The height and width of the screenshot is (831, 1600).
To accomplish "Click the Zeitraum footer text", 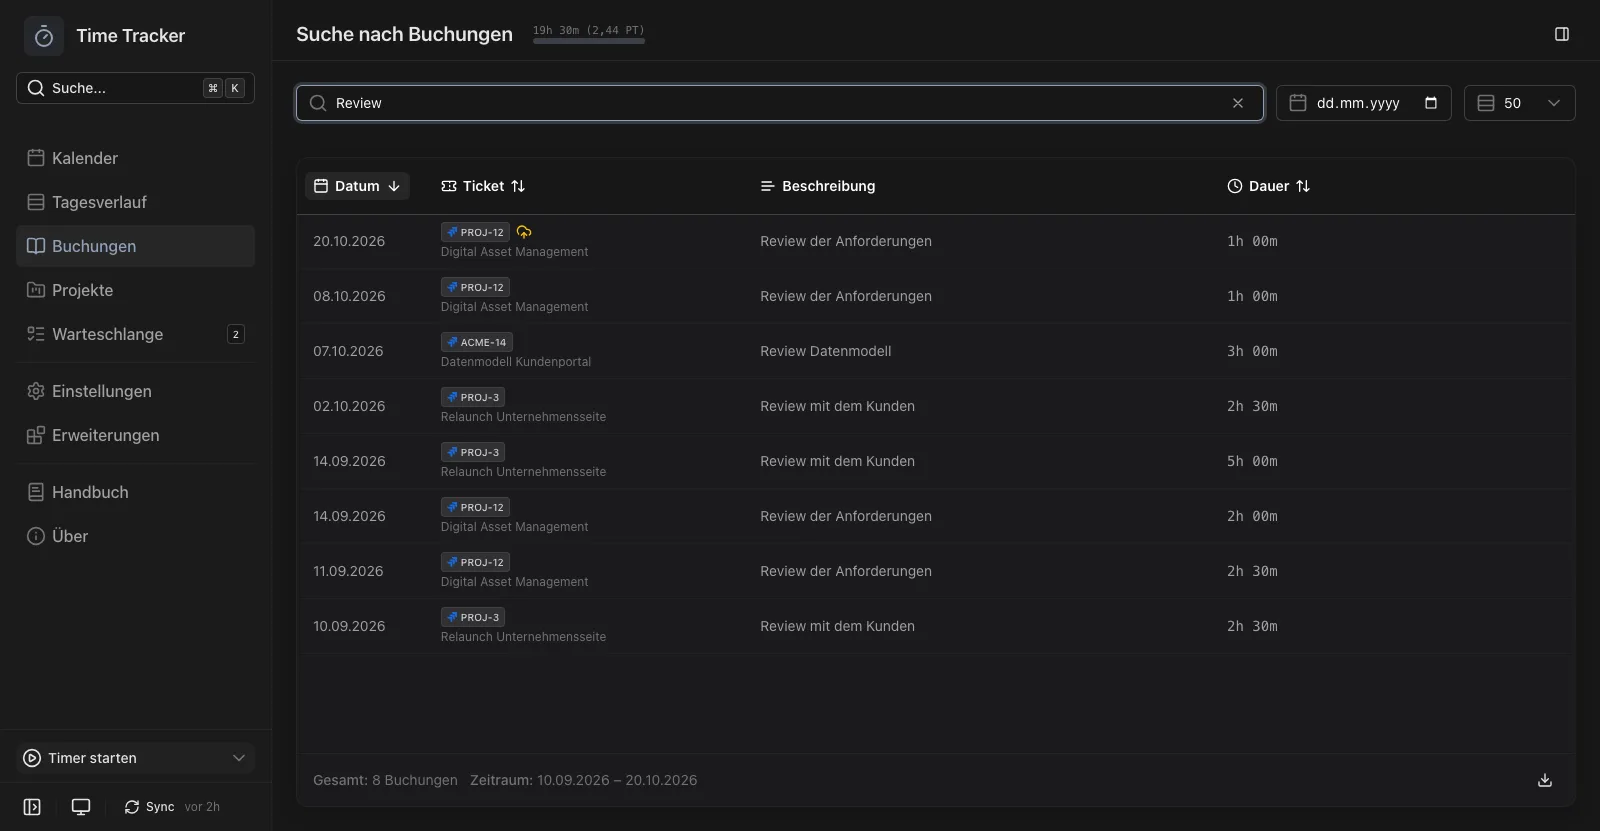I will (x=583, y=780).
